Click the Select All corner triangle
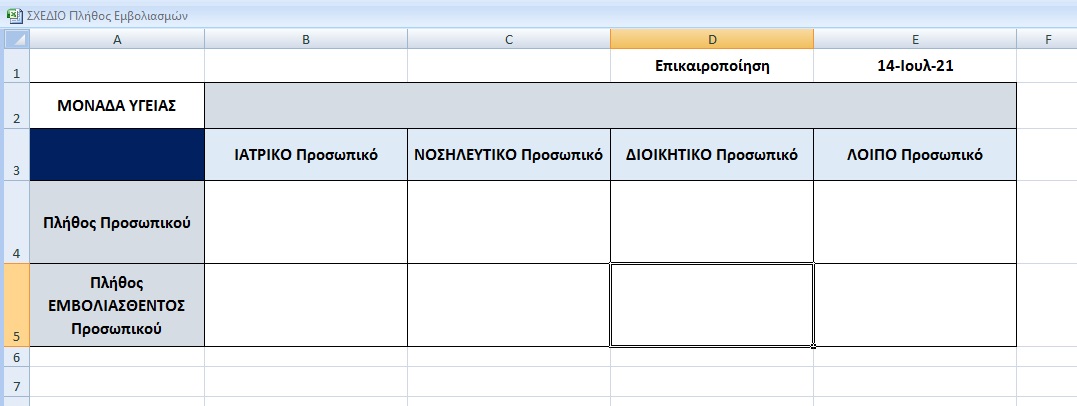Screen dimensions: 1077x406 tap(15, 39)
